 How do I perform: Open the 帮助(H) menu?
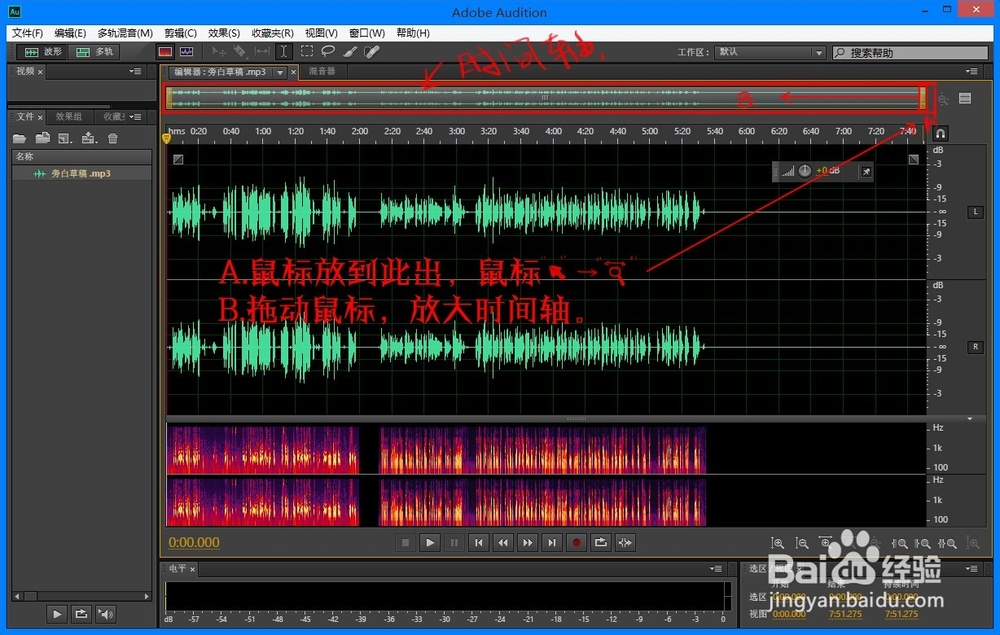(x=413, y=33)
